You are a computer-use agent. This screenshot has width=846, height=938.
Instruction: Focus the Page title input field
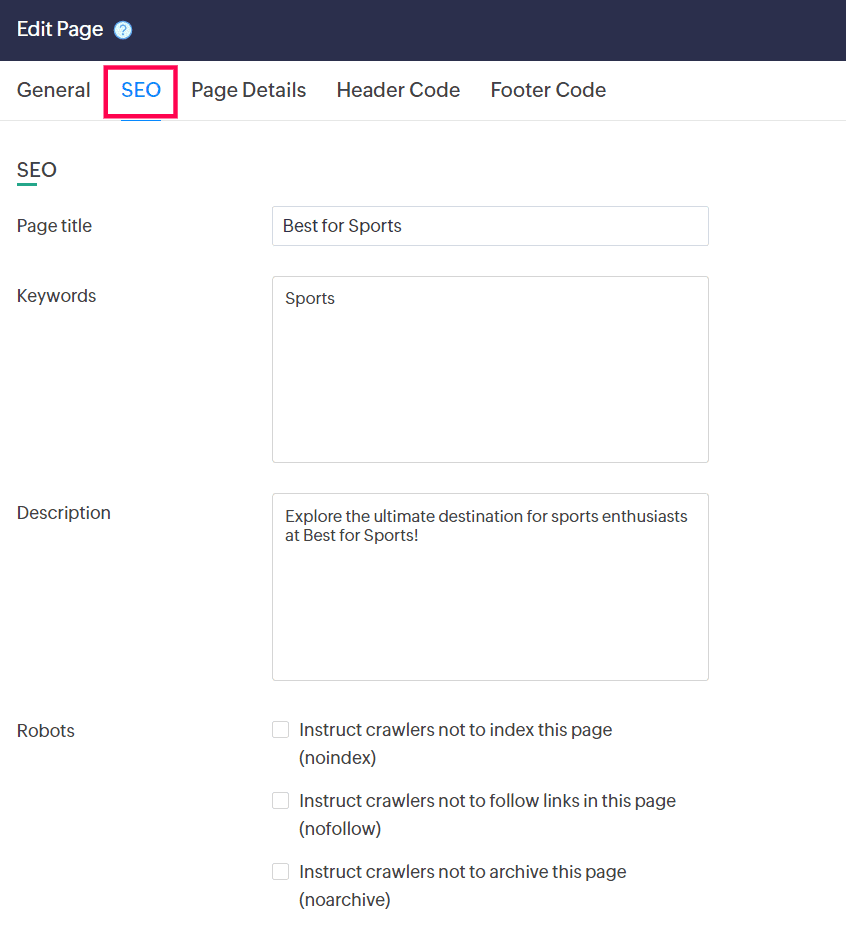tap(490, 226)
